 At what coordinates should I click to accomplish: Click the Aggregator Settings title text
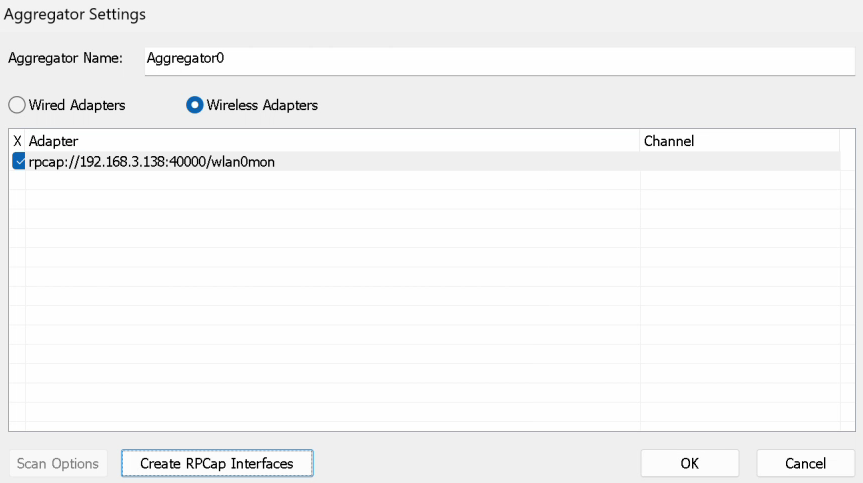[x=75, y=14]
